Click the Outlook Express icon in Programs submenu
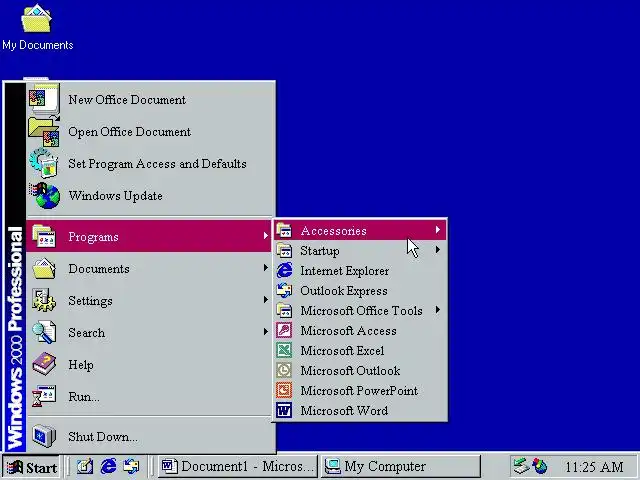The width and height of the screenshot is (640, 480). 284,290
